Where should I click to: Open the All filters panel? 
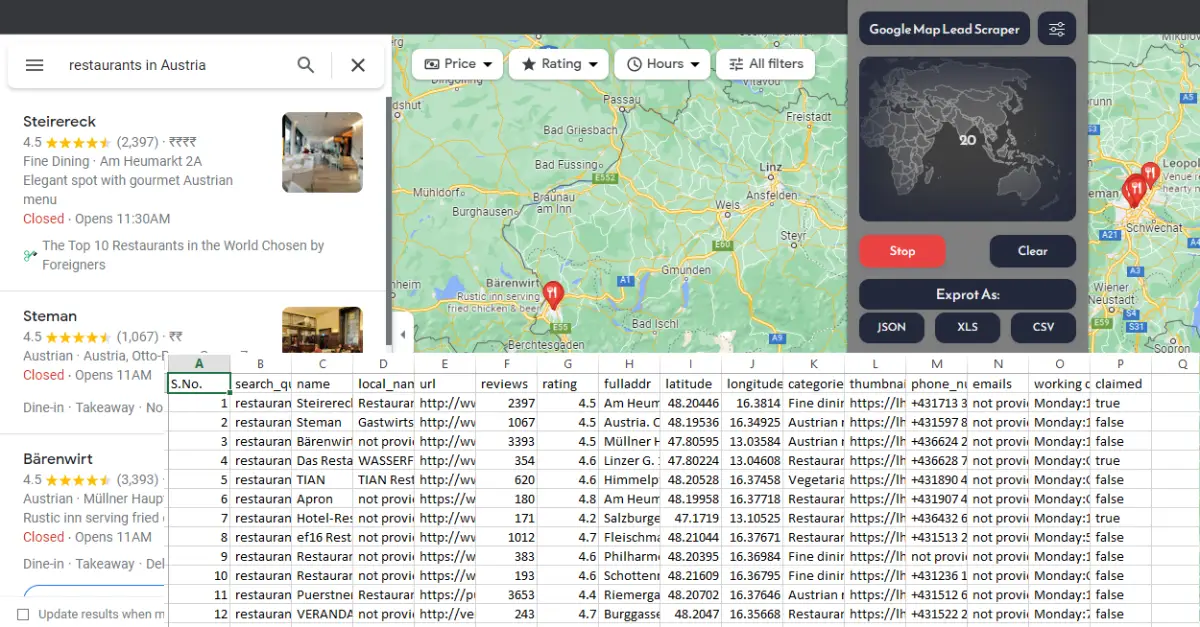point(765,63)
